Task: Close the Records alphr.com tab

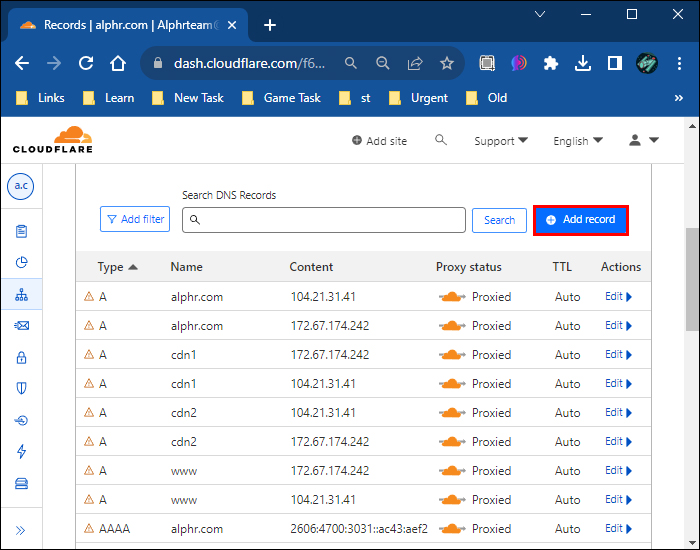Action: tap(232, 25)
